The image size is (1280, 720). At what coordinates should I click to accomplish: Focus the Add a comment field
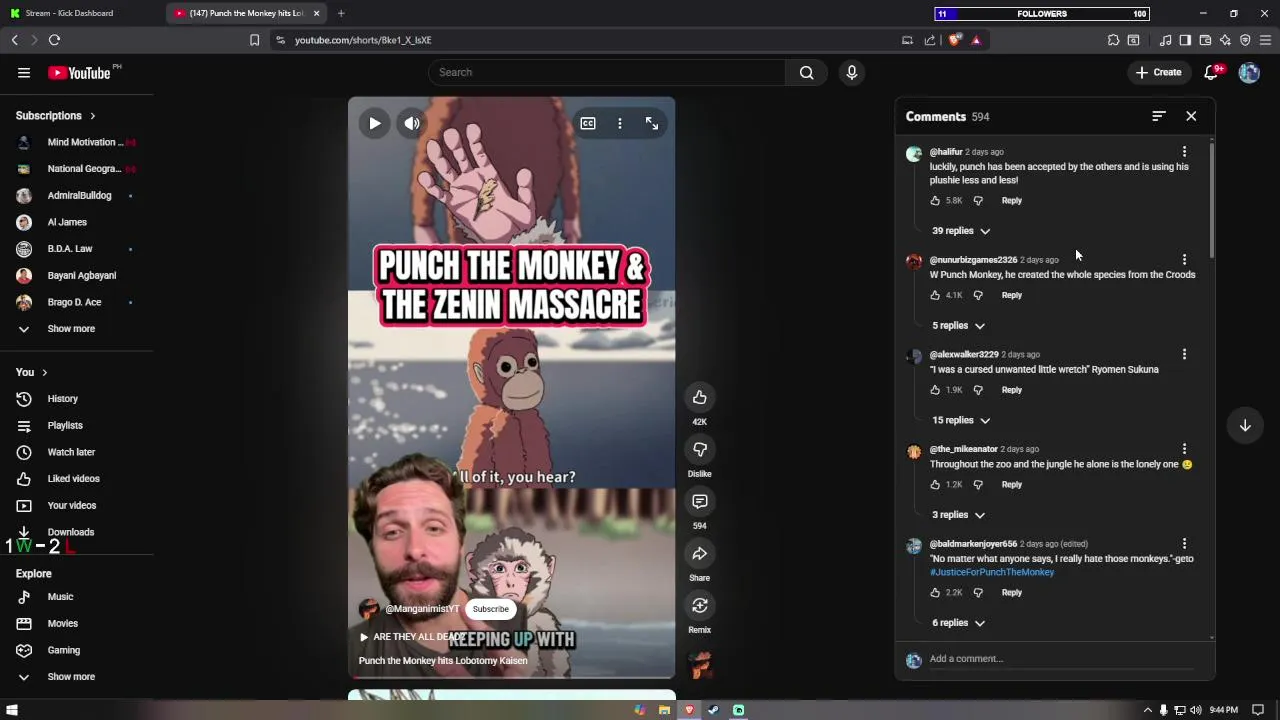coord(1060,659)
